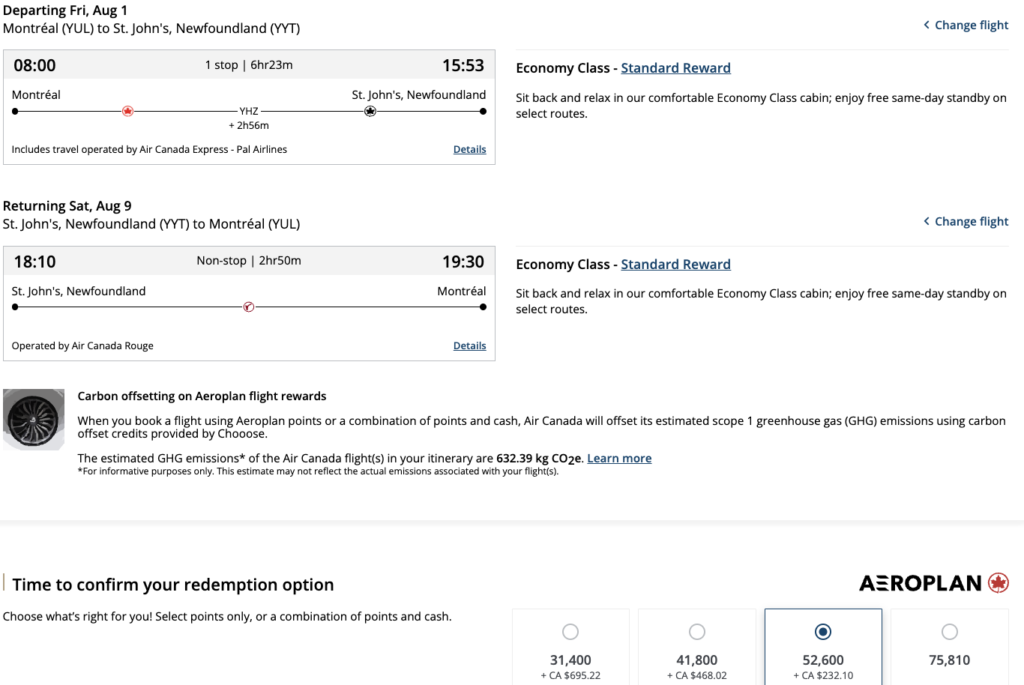1024x685 pixels.
Task: Open Learn more about GHG emissions
Action: pos(619,458)
